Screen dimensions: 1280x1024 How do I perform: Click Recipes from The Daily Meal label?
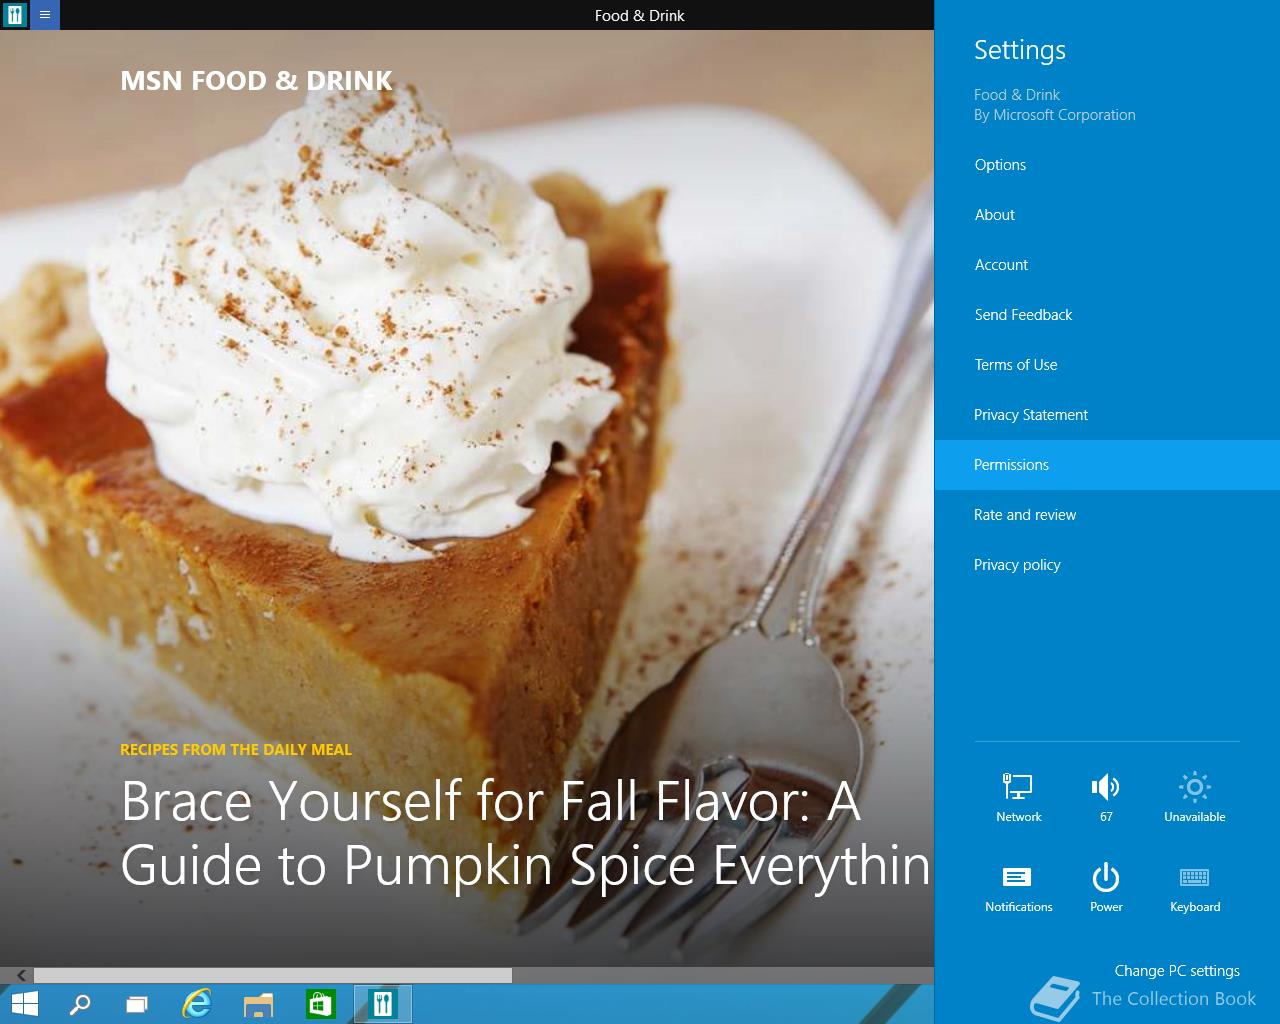tap(236, 749)
